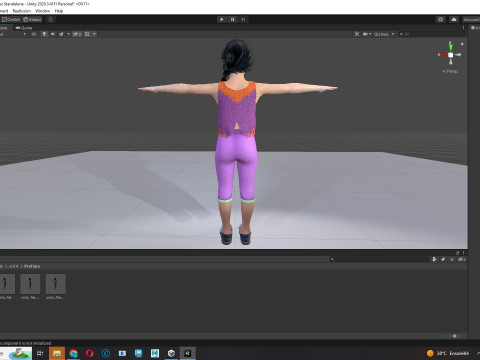Screen dimensions: 480x360
Task: Open File Explorer from the taskbar
Action: pyautogui.click(x=57, y=353)
